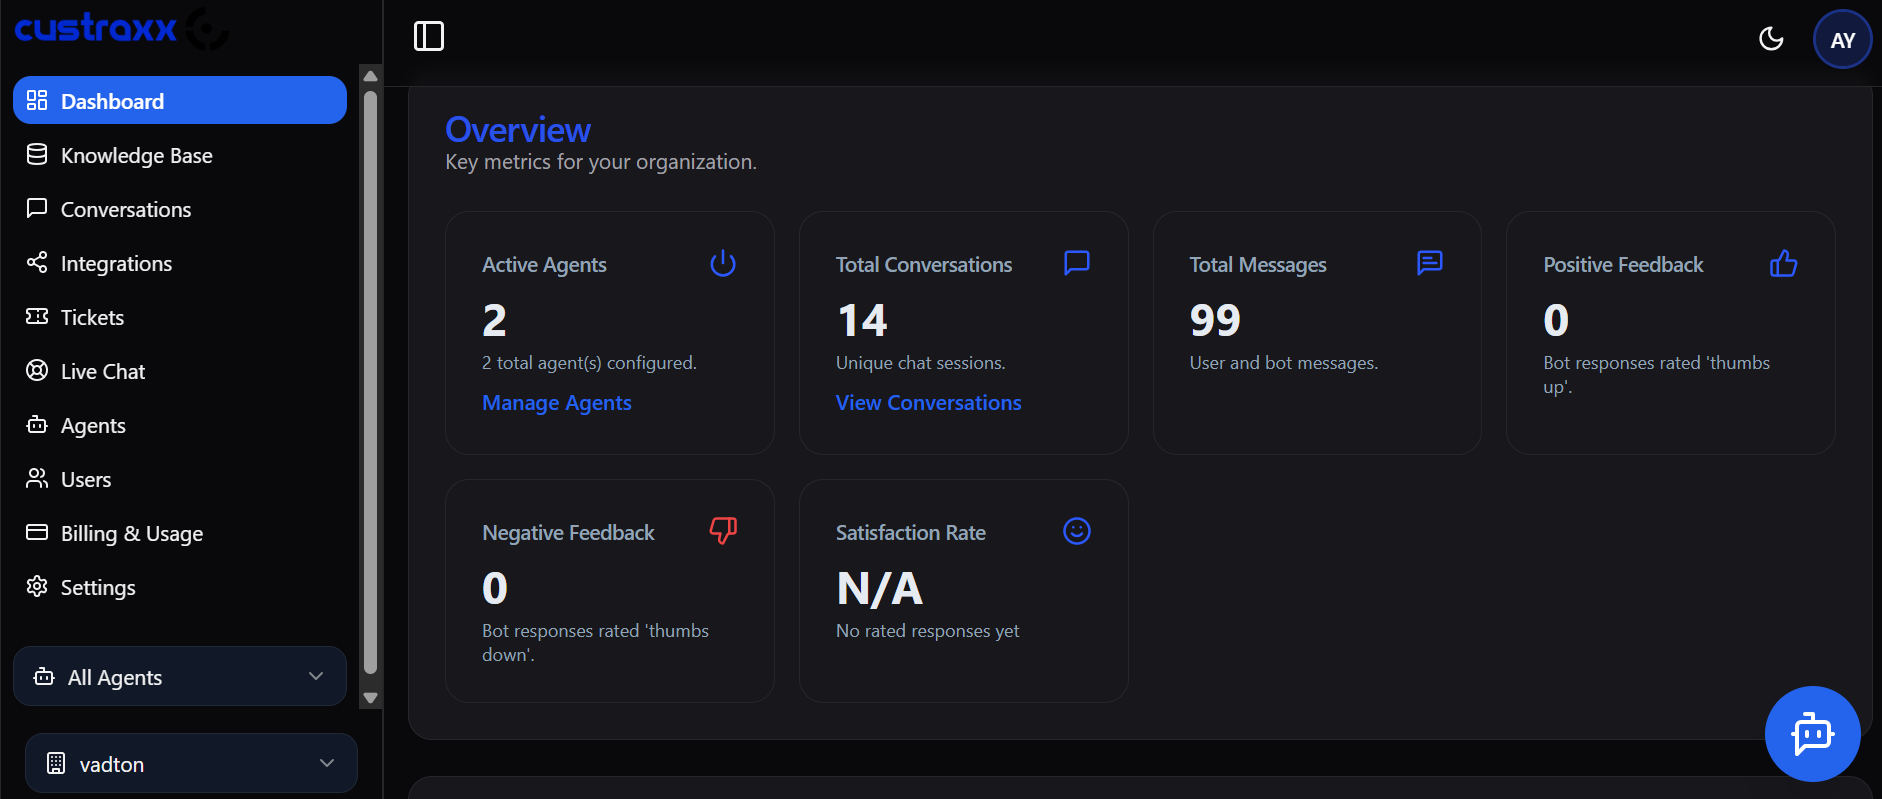
Task: Open the chatbot widget button
Action: [1812, 734]
